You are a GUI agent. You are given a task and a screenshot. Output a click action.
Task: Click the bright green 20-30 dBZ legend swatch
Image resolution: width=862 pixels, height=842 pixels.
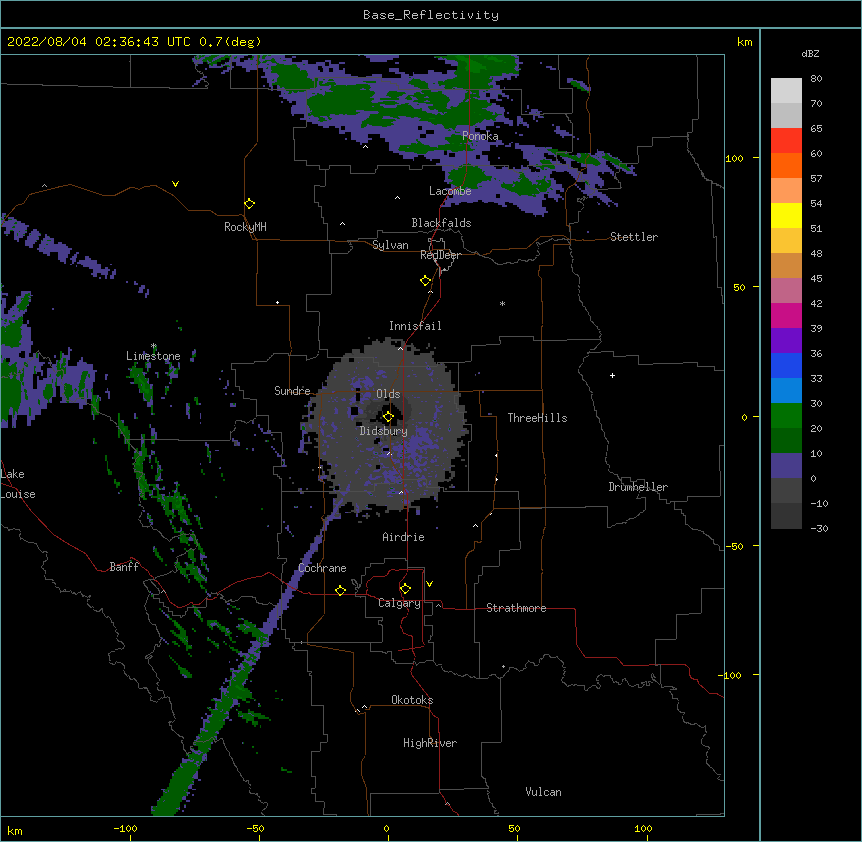[x=786, y=416]
